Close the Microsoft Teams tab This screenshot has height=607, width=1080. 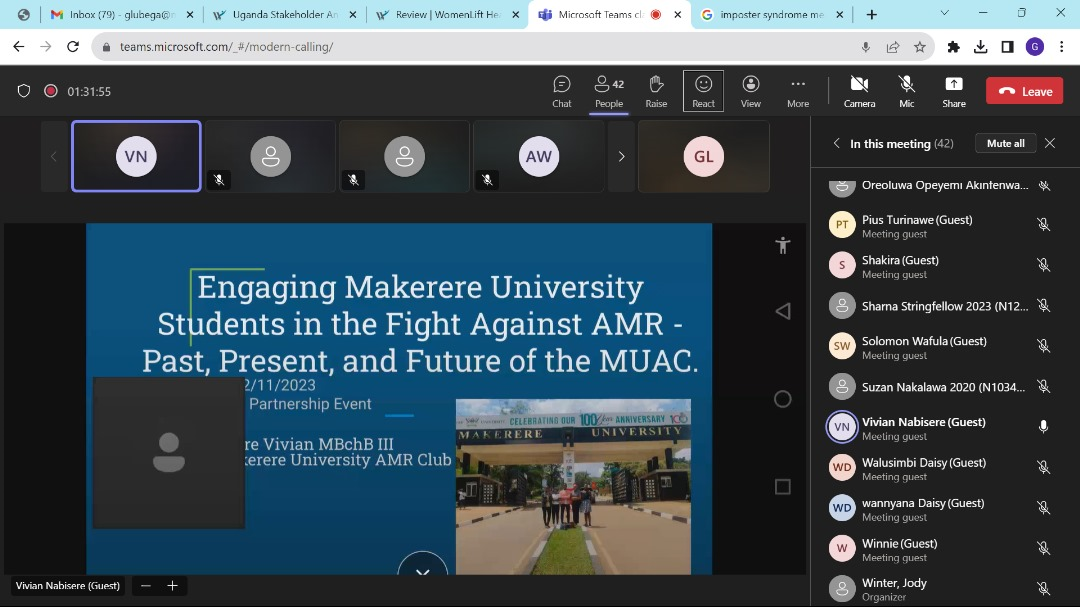coord(678,14)
